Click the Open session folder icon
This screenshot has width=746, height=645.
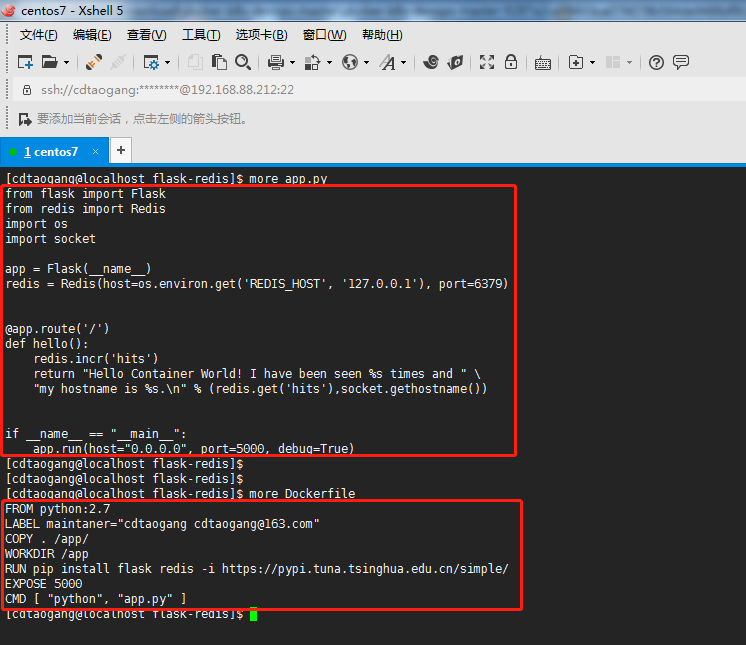(49, 62)
